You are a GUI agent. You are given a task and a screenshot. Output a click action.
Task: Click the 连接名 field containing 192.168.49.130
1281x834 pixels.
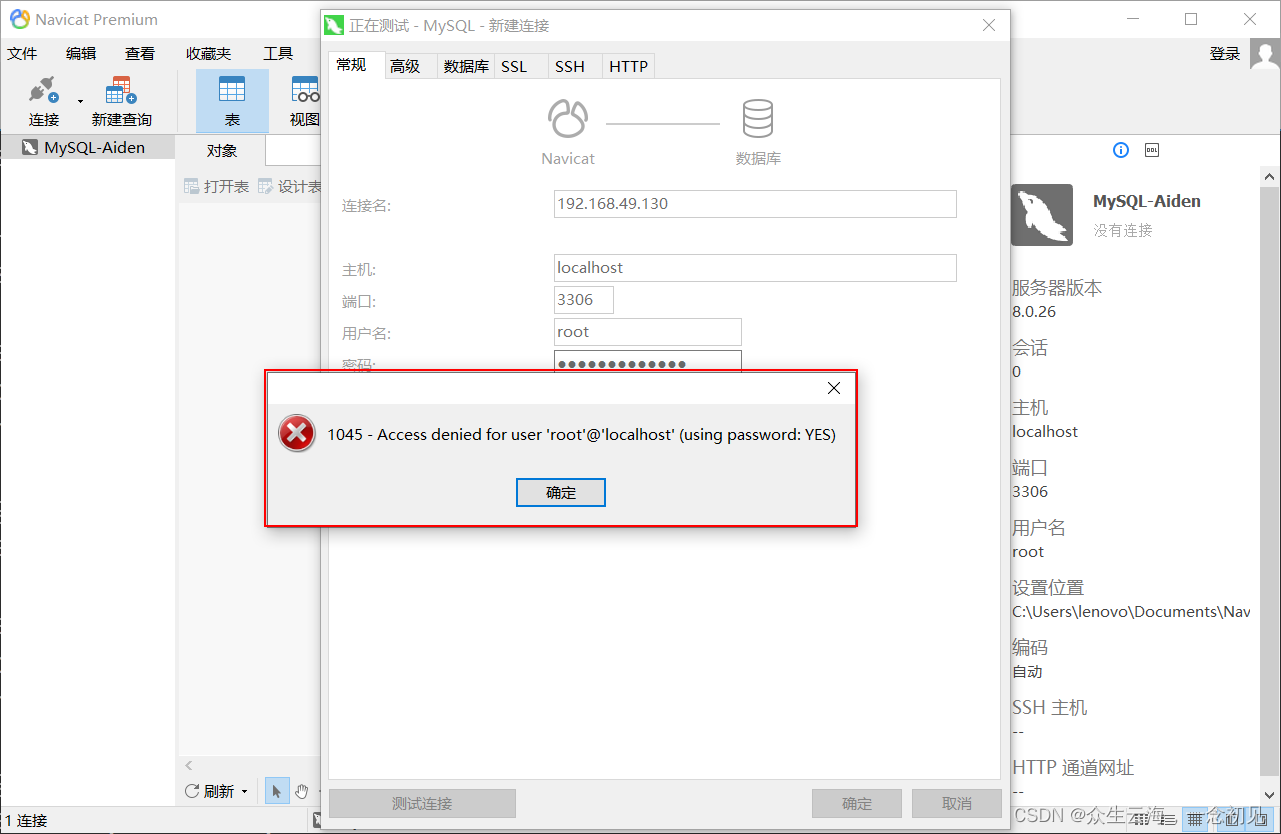point(755,204)
